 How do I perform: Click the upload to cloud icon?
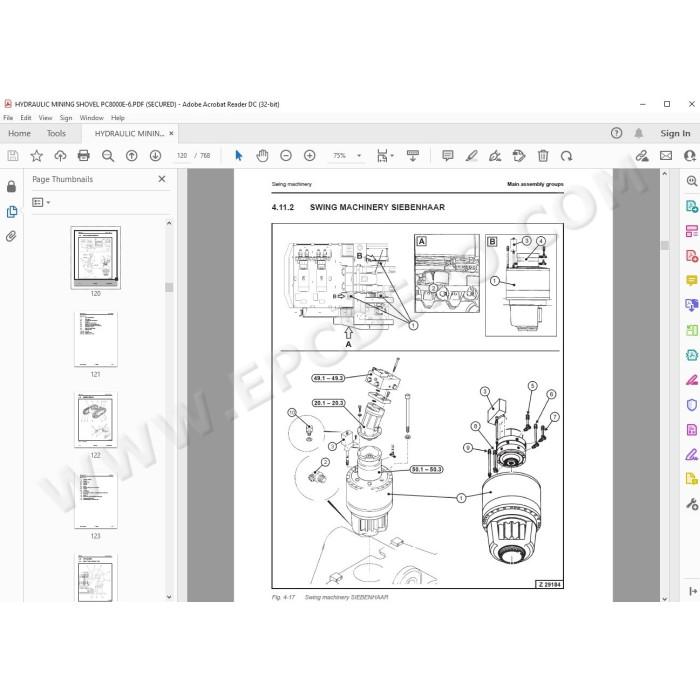click(x=60, y=156)
